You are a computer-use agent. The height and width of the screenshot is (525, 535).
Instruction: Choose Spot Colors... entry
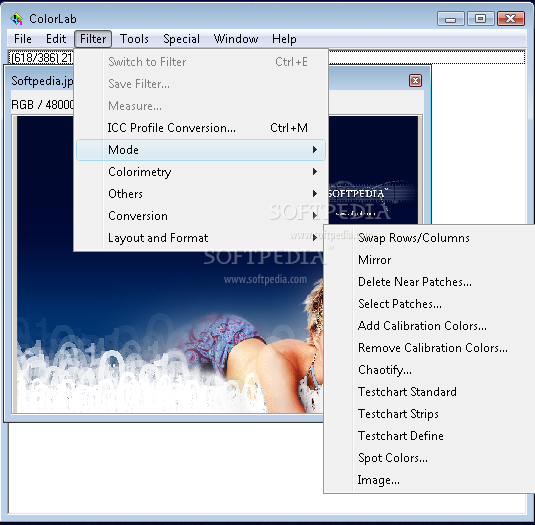(430, 458)
